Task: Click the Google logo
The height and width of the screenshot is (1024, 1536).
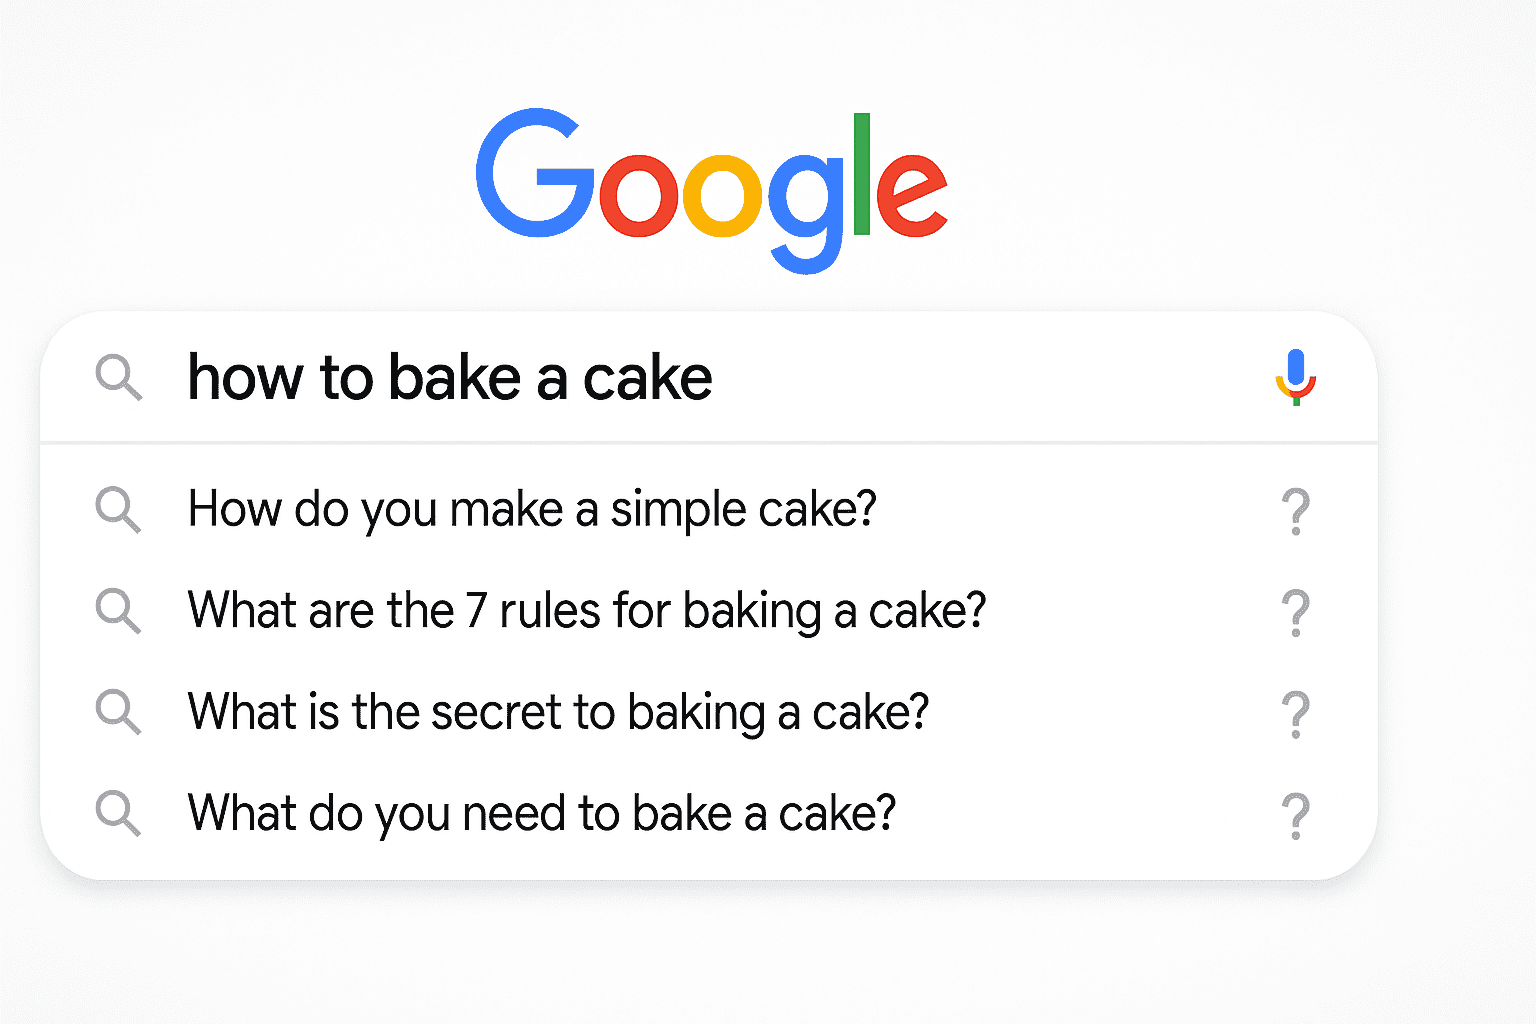Action: coord(711,190)
